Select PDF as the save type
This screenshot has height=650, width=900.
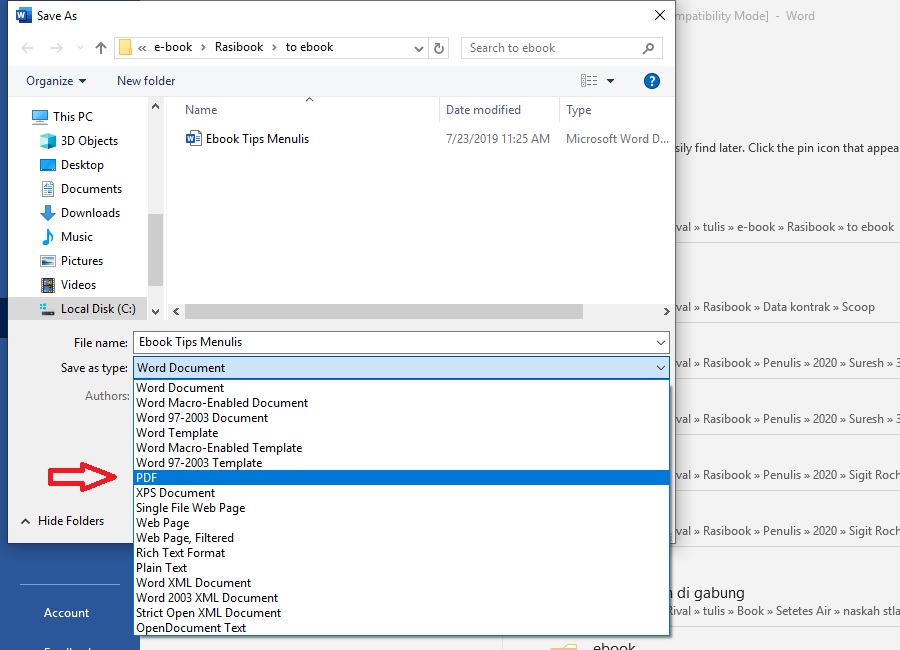pos(402,478)
